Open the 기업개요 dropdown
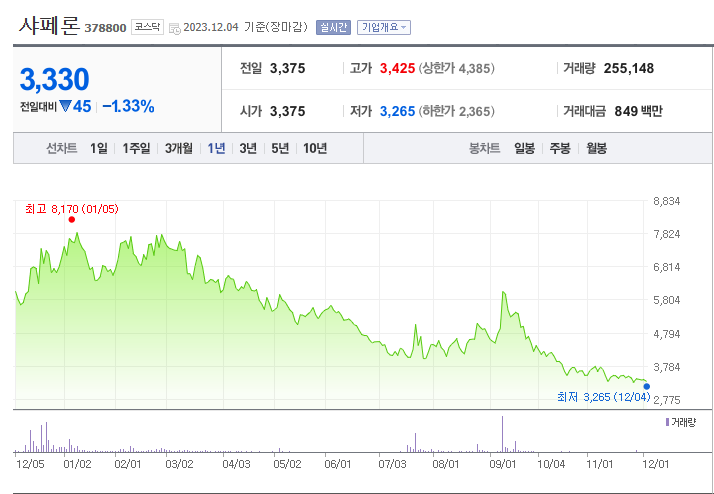Viewport: 714px width, 494px height. [x=384, y=27]
